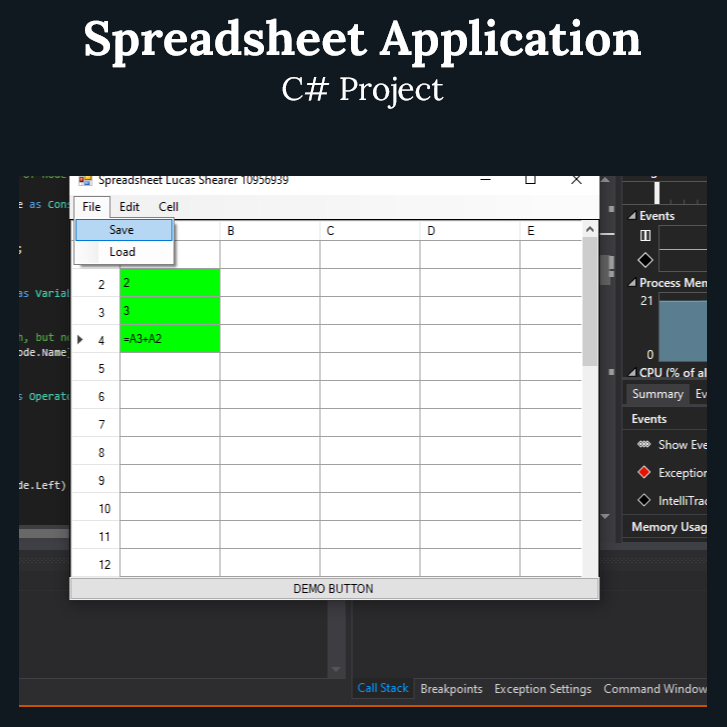Collapse the Events section in diagnostics
Image resolution: width=727 pixels, height=727 pixels.
(x=632, y=216)
